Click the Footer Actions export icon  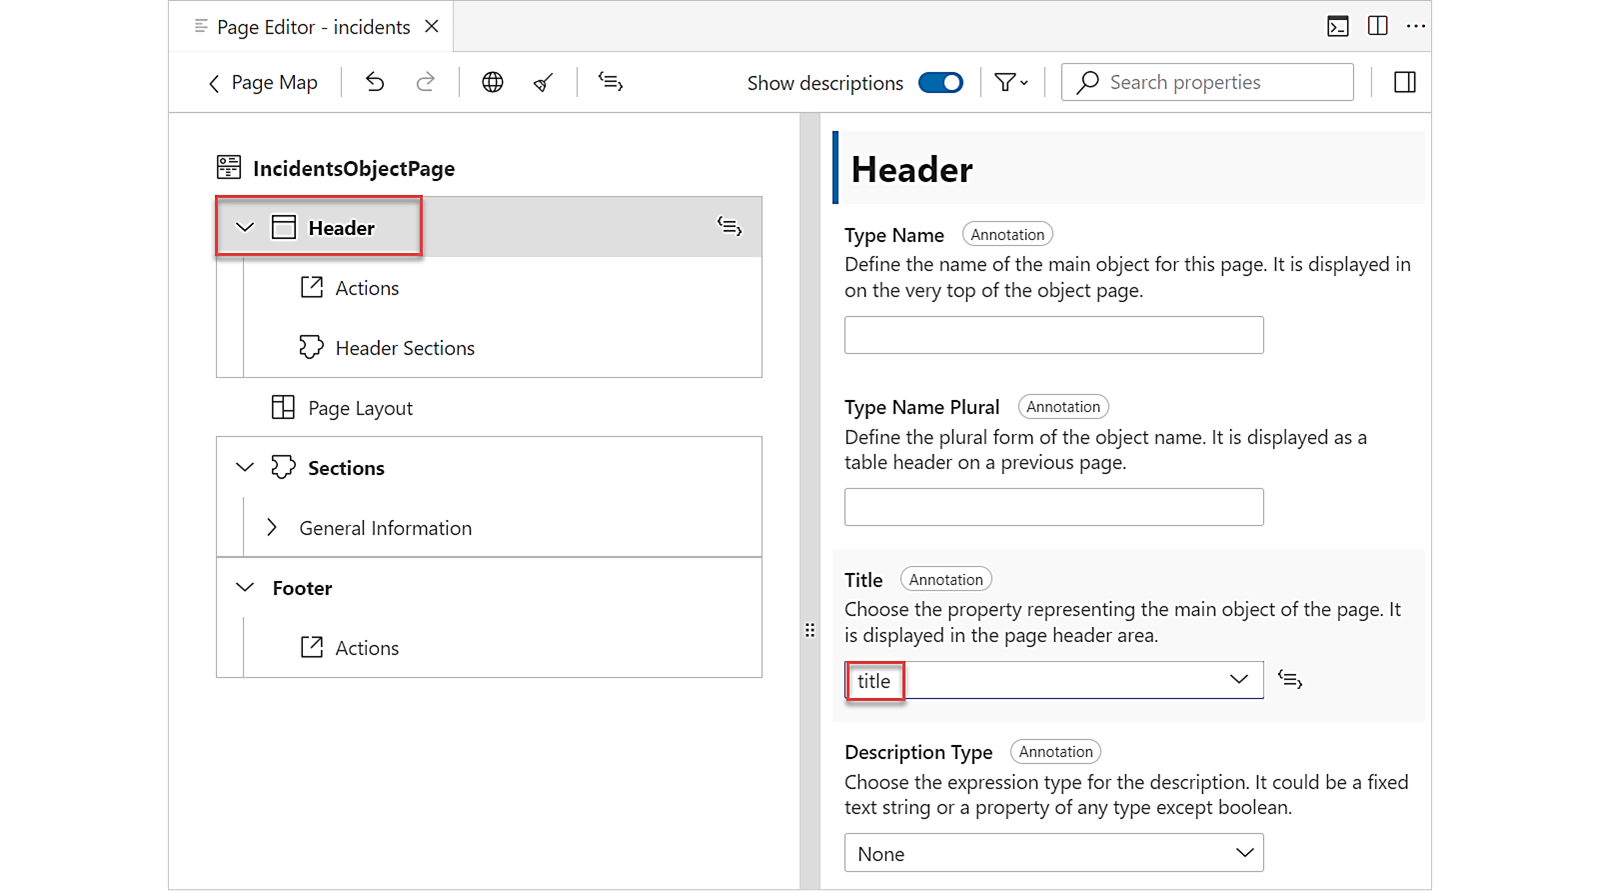pos(312,647)
